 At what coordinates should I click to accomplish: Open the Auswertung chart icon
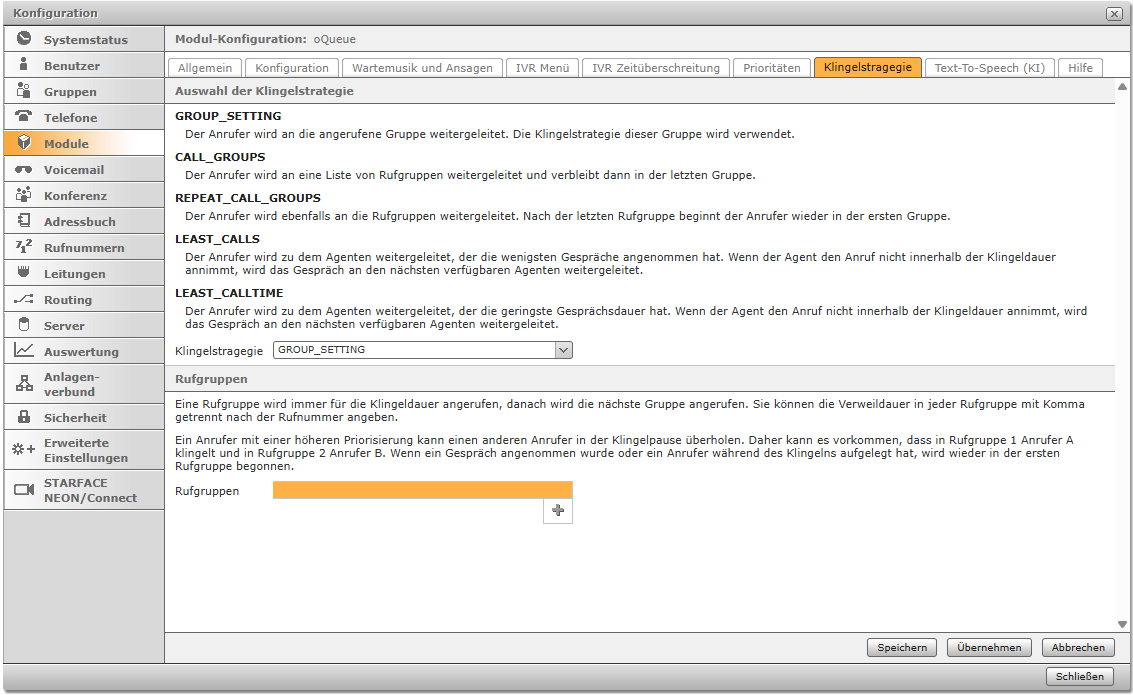click(24, 351)
